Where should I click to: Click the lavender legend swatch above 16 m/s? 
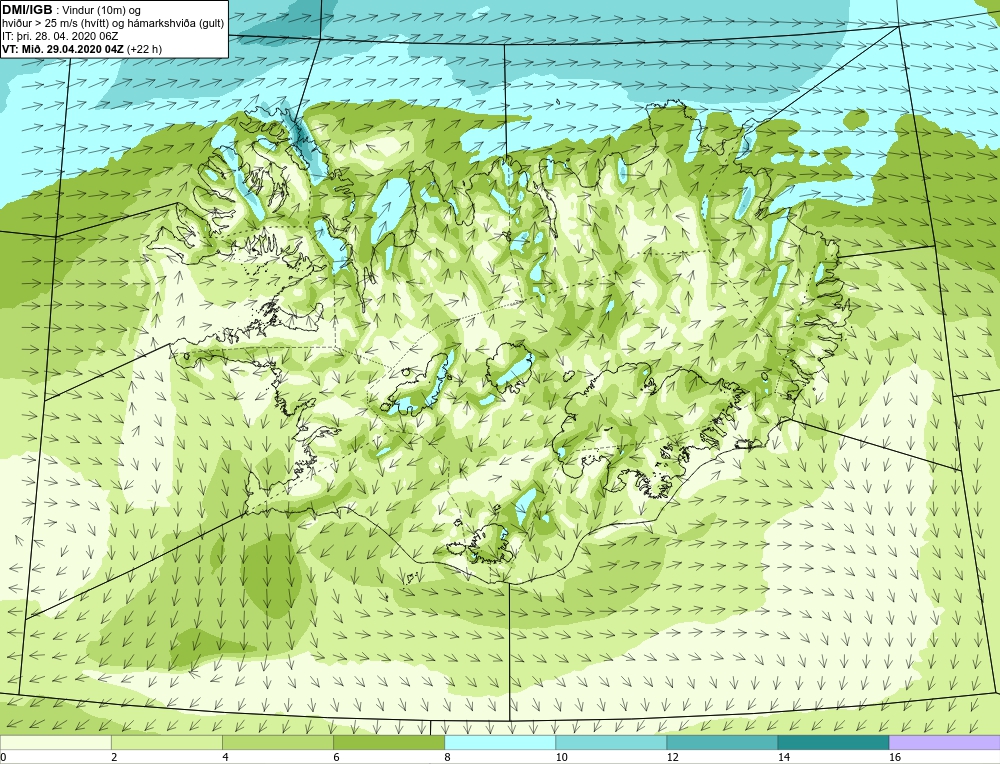coord(945,743)
